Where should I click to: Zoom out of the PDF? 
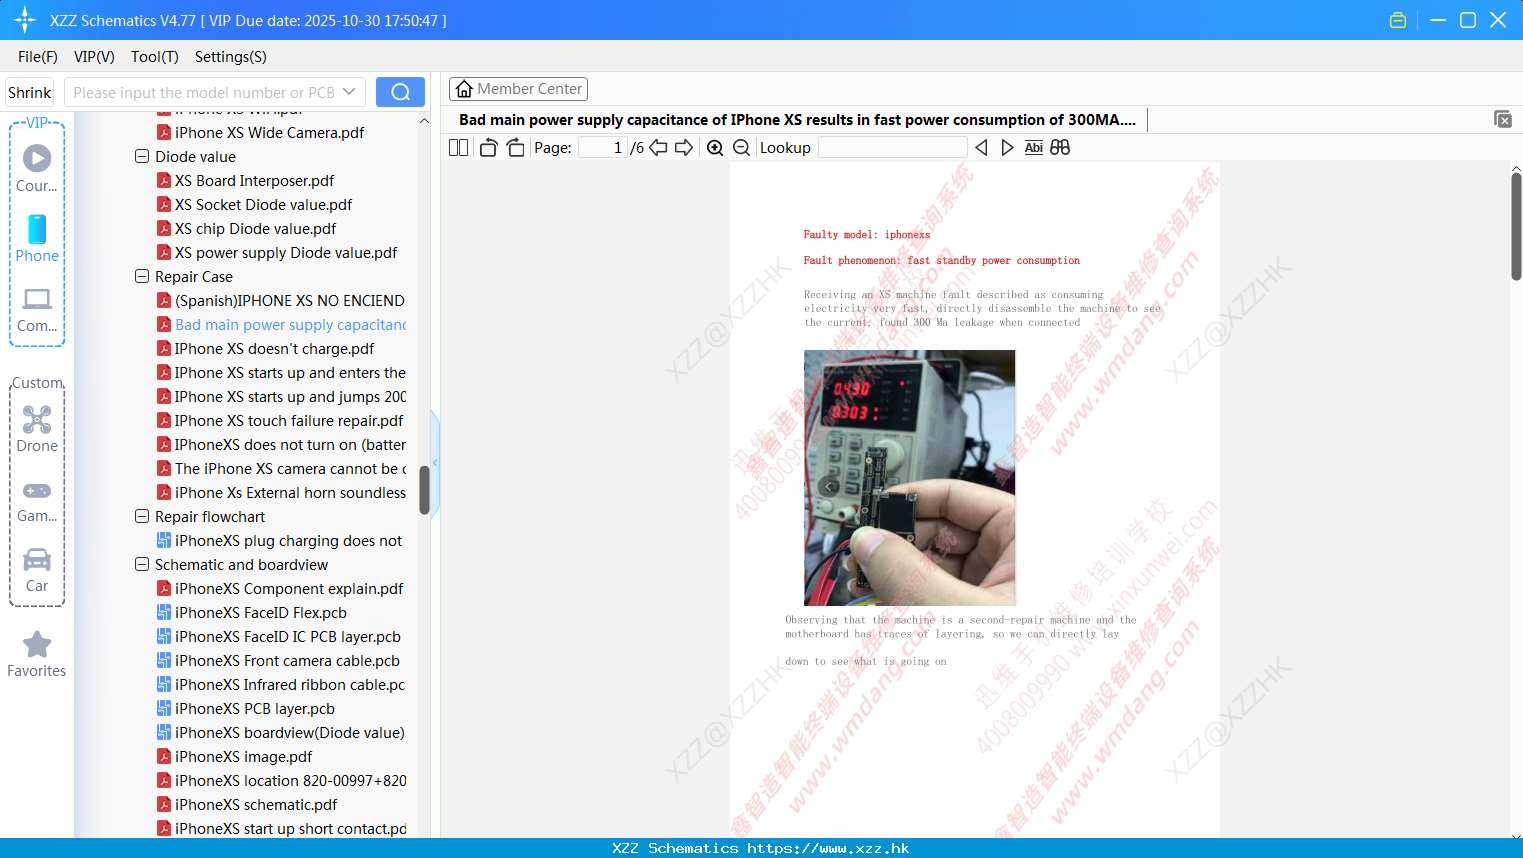(741, 147)
